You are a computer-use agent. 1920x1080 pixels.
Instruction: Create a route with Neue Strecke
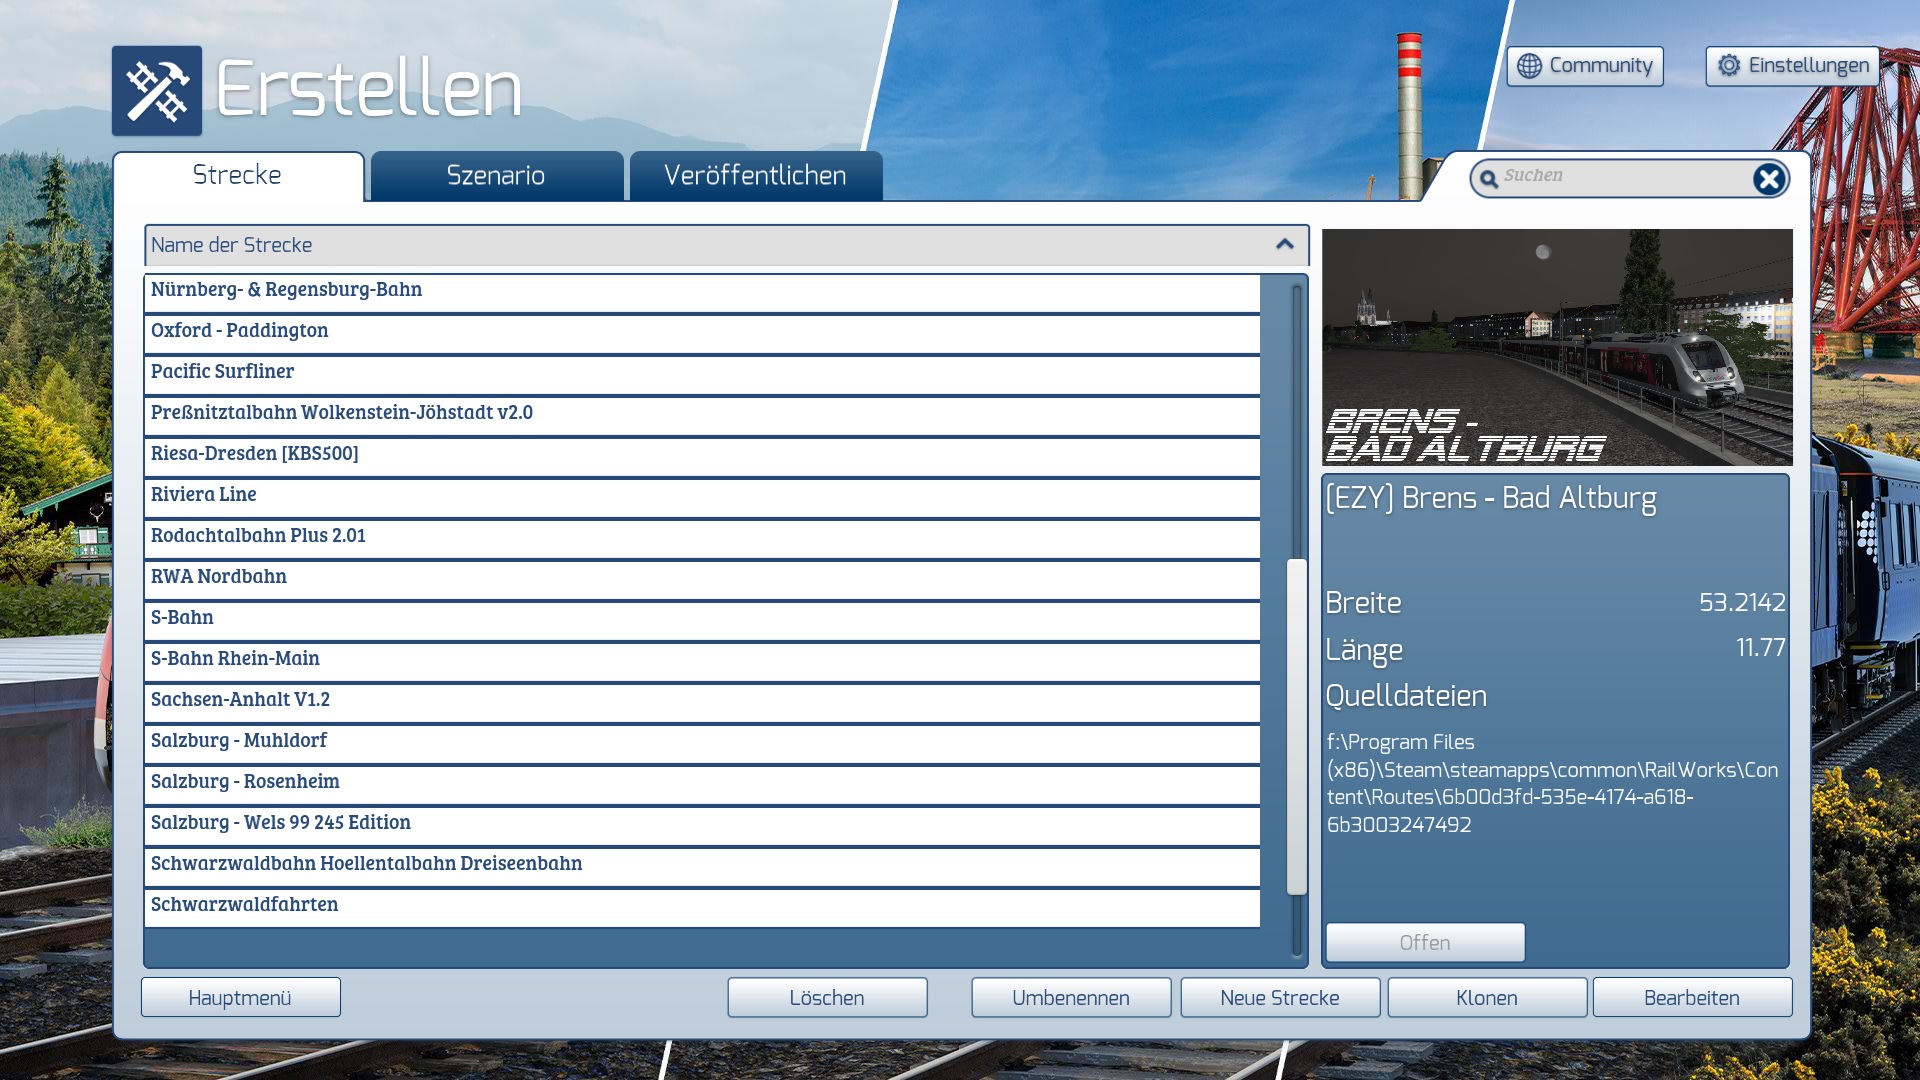(1279, 998)
